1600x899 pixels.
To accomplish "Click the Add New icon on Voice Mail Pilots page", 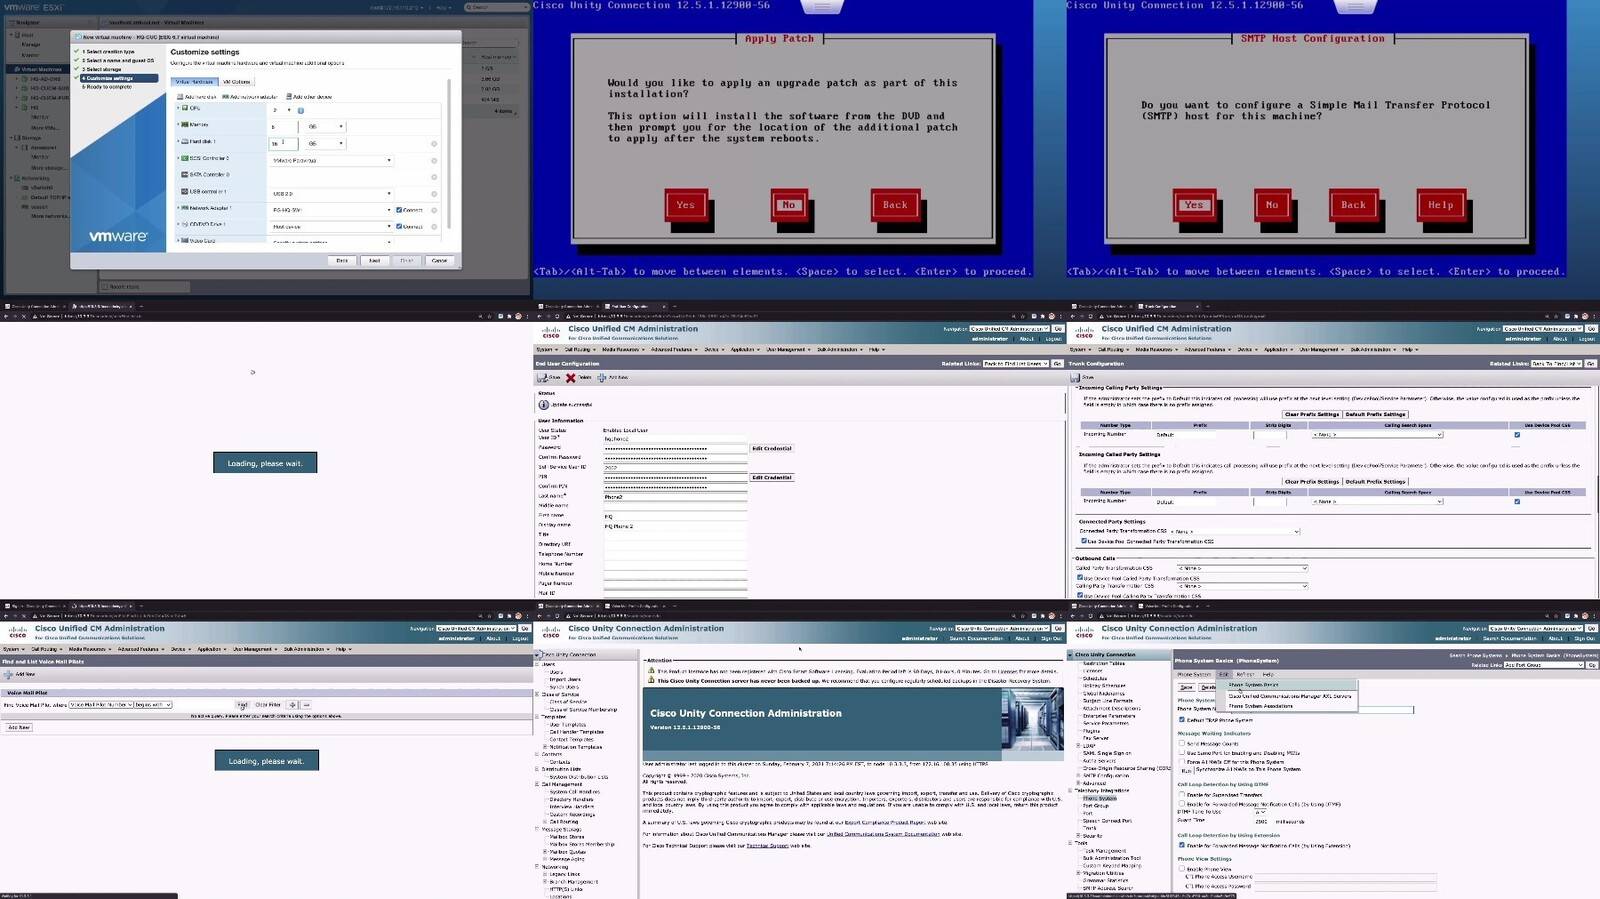I will click(8, 674).
